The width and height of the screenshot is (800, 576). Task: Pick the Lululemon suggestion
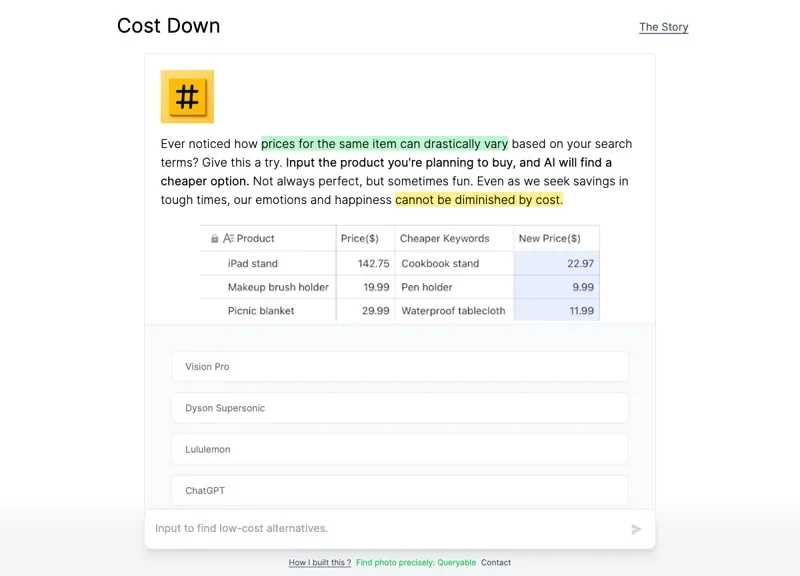[399, 449]
